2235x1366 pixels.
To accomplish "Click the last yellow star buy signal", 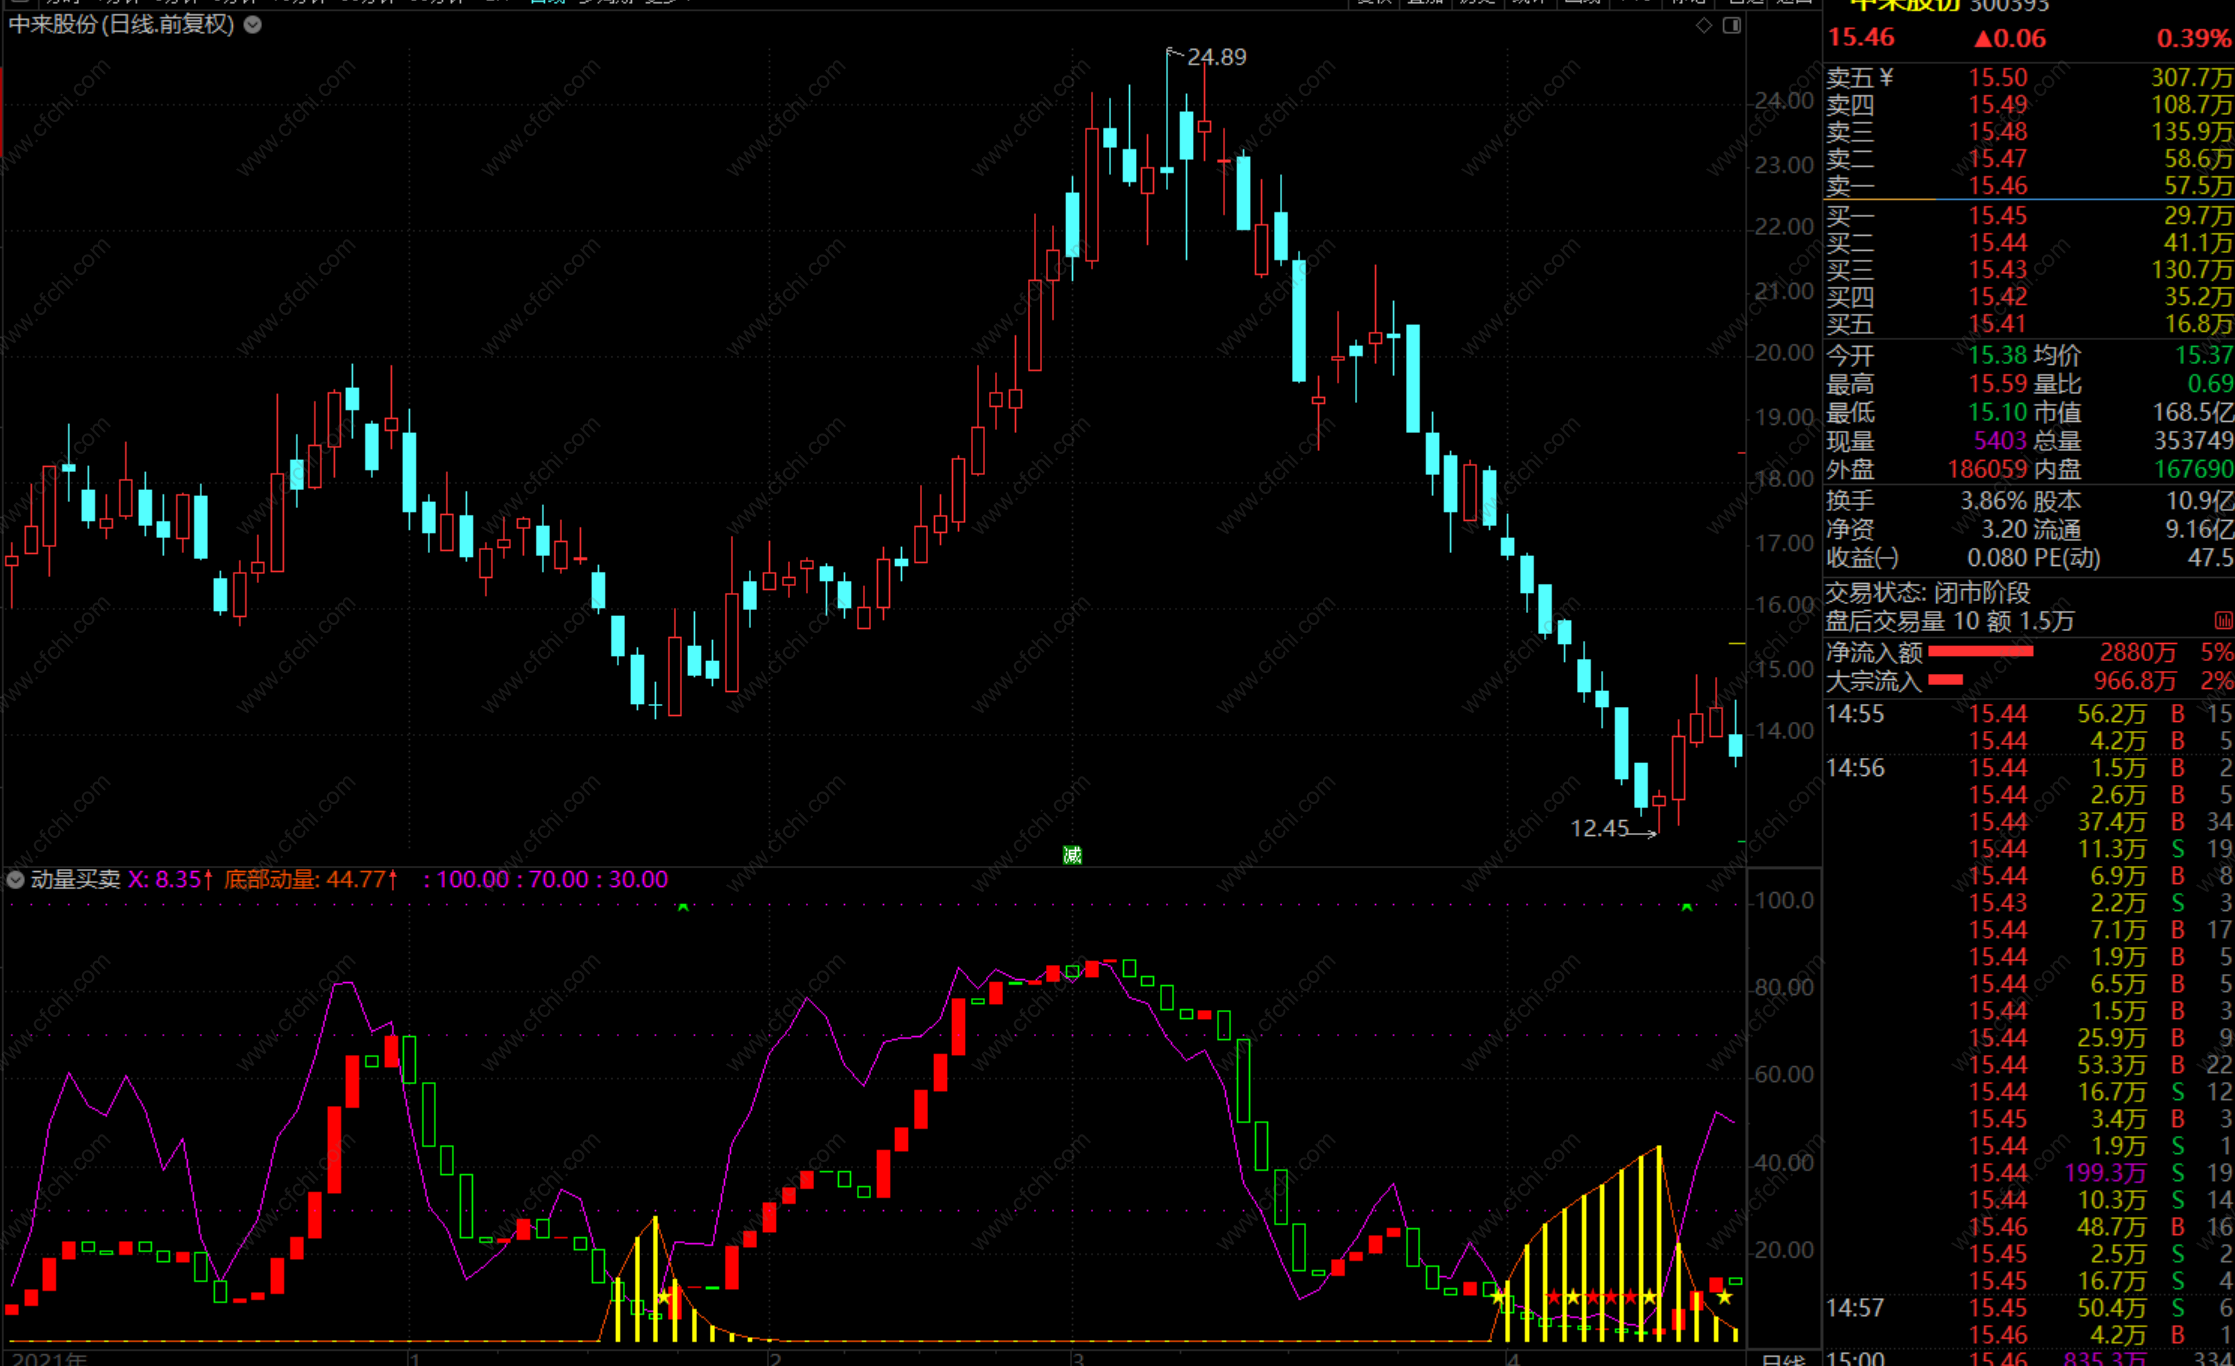I will 1725,1297.
